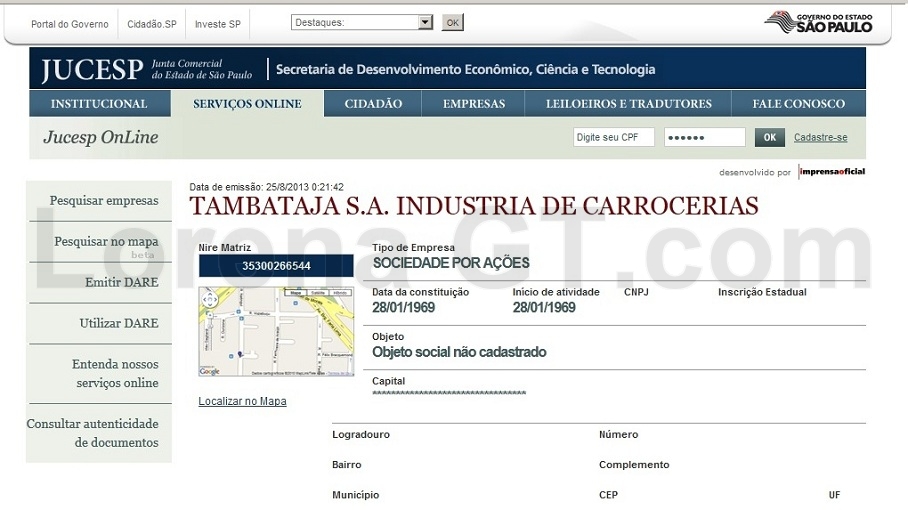Open the Serviços Online tab

(247, 104)
